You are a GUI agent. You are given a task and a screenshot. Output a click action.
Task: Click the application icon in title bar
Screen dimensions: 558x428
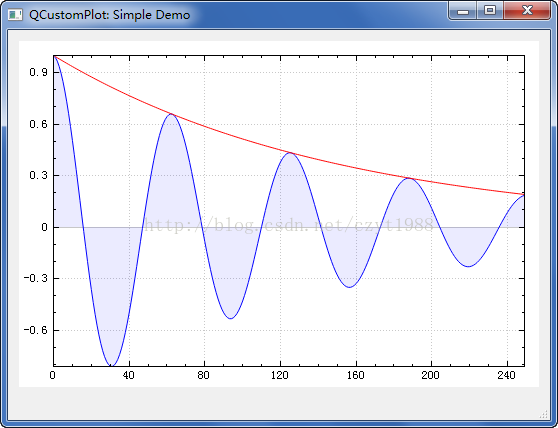(15, 15)
